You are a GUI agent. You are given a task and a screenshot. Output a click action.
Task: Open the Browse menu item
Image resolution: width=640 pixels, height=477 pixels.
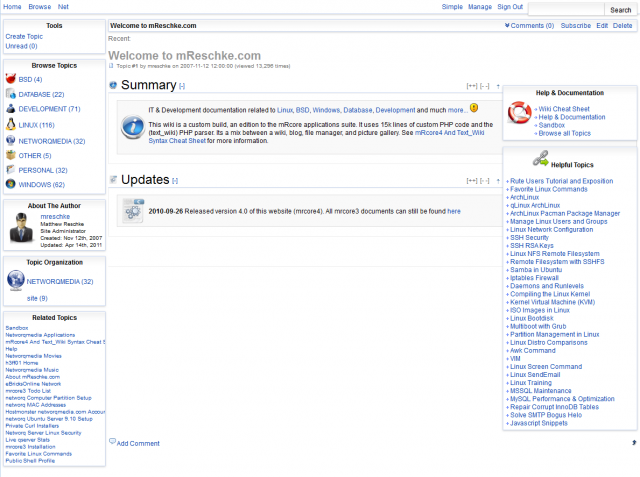(40, 7)
